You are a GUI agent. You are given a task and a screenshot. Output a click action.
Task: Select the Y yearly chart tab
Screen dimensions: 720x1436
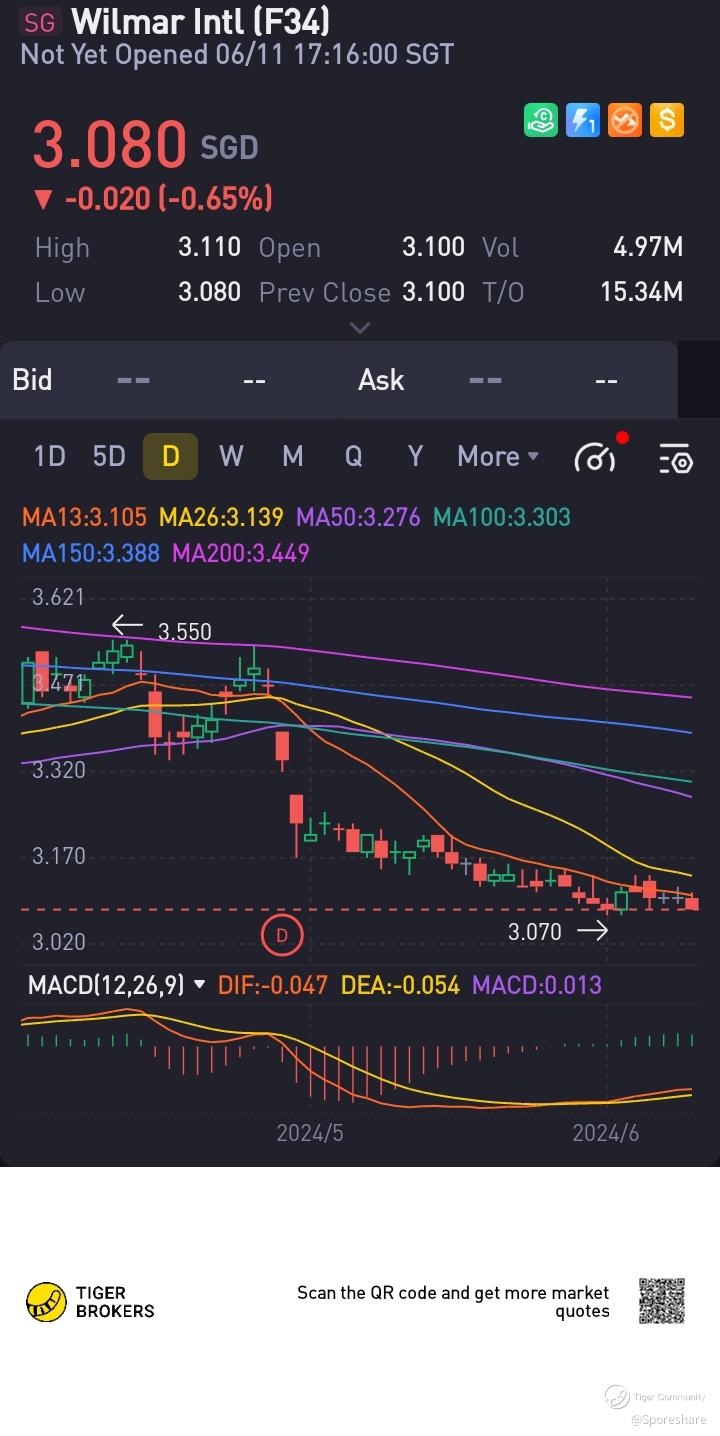pyautogui.click(x=415, y=456)
